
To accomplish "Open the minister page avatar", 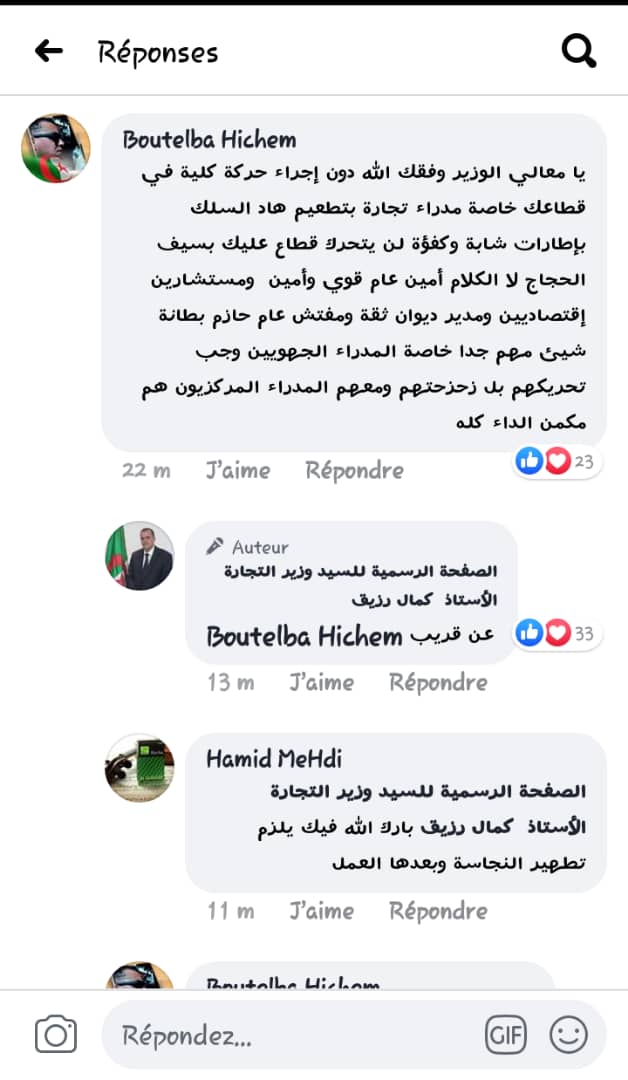I will (139, 556).
